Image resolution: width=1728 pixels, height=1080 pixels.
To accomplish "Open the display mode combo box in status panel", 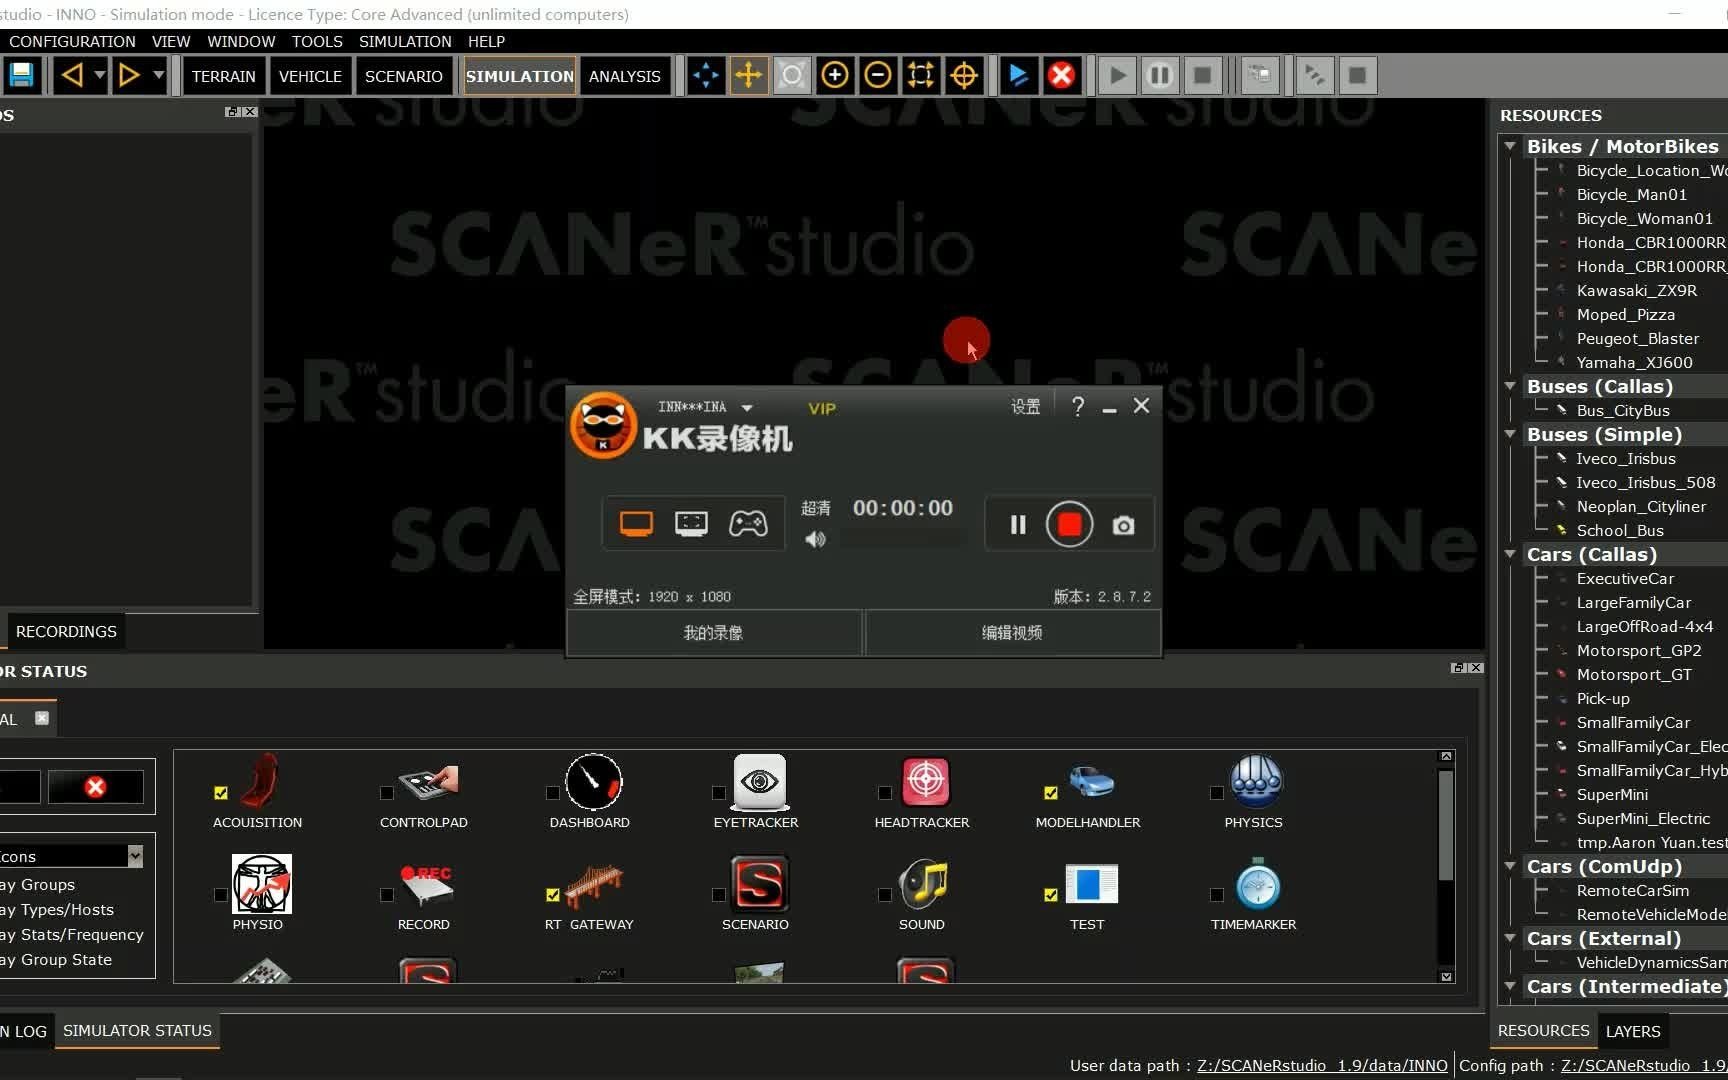I will [72, 856].
